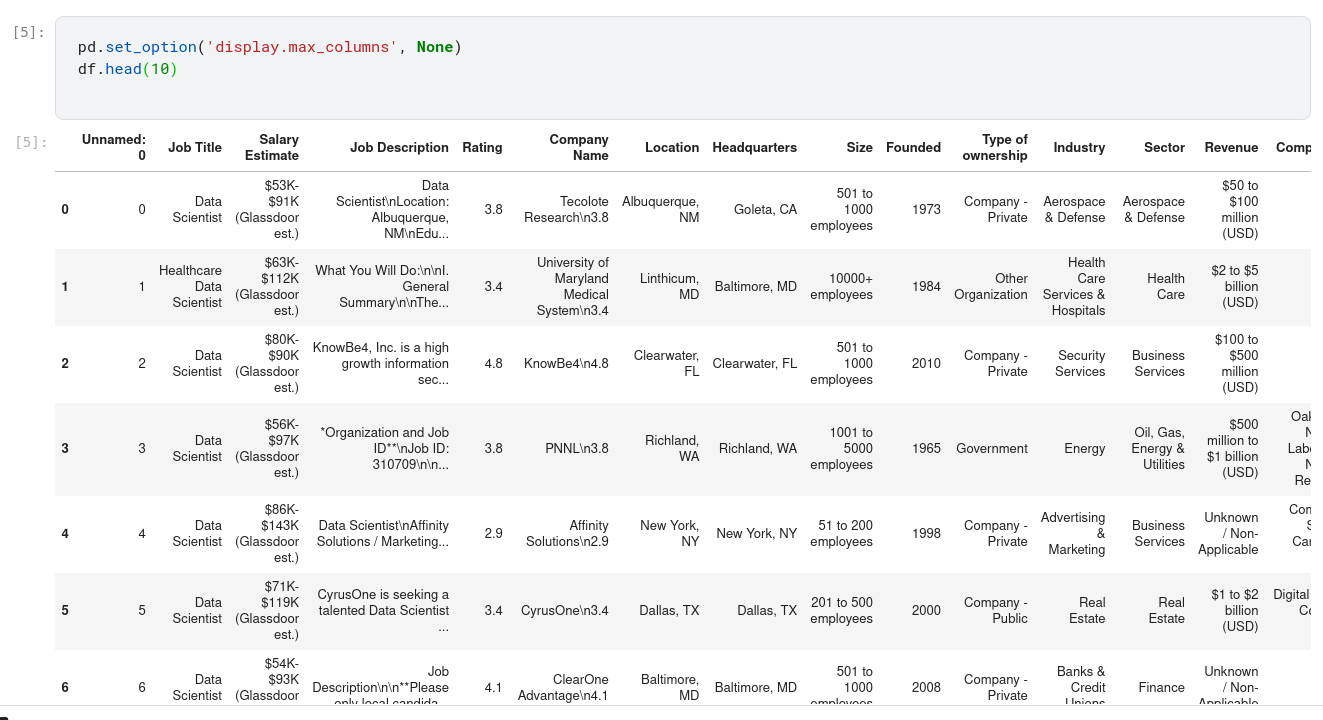Click the Job Title column header
This screenshot has width=1323, height=720.
(x=195, y=147)
